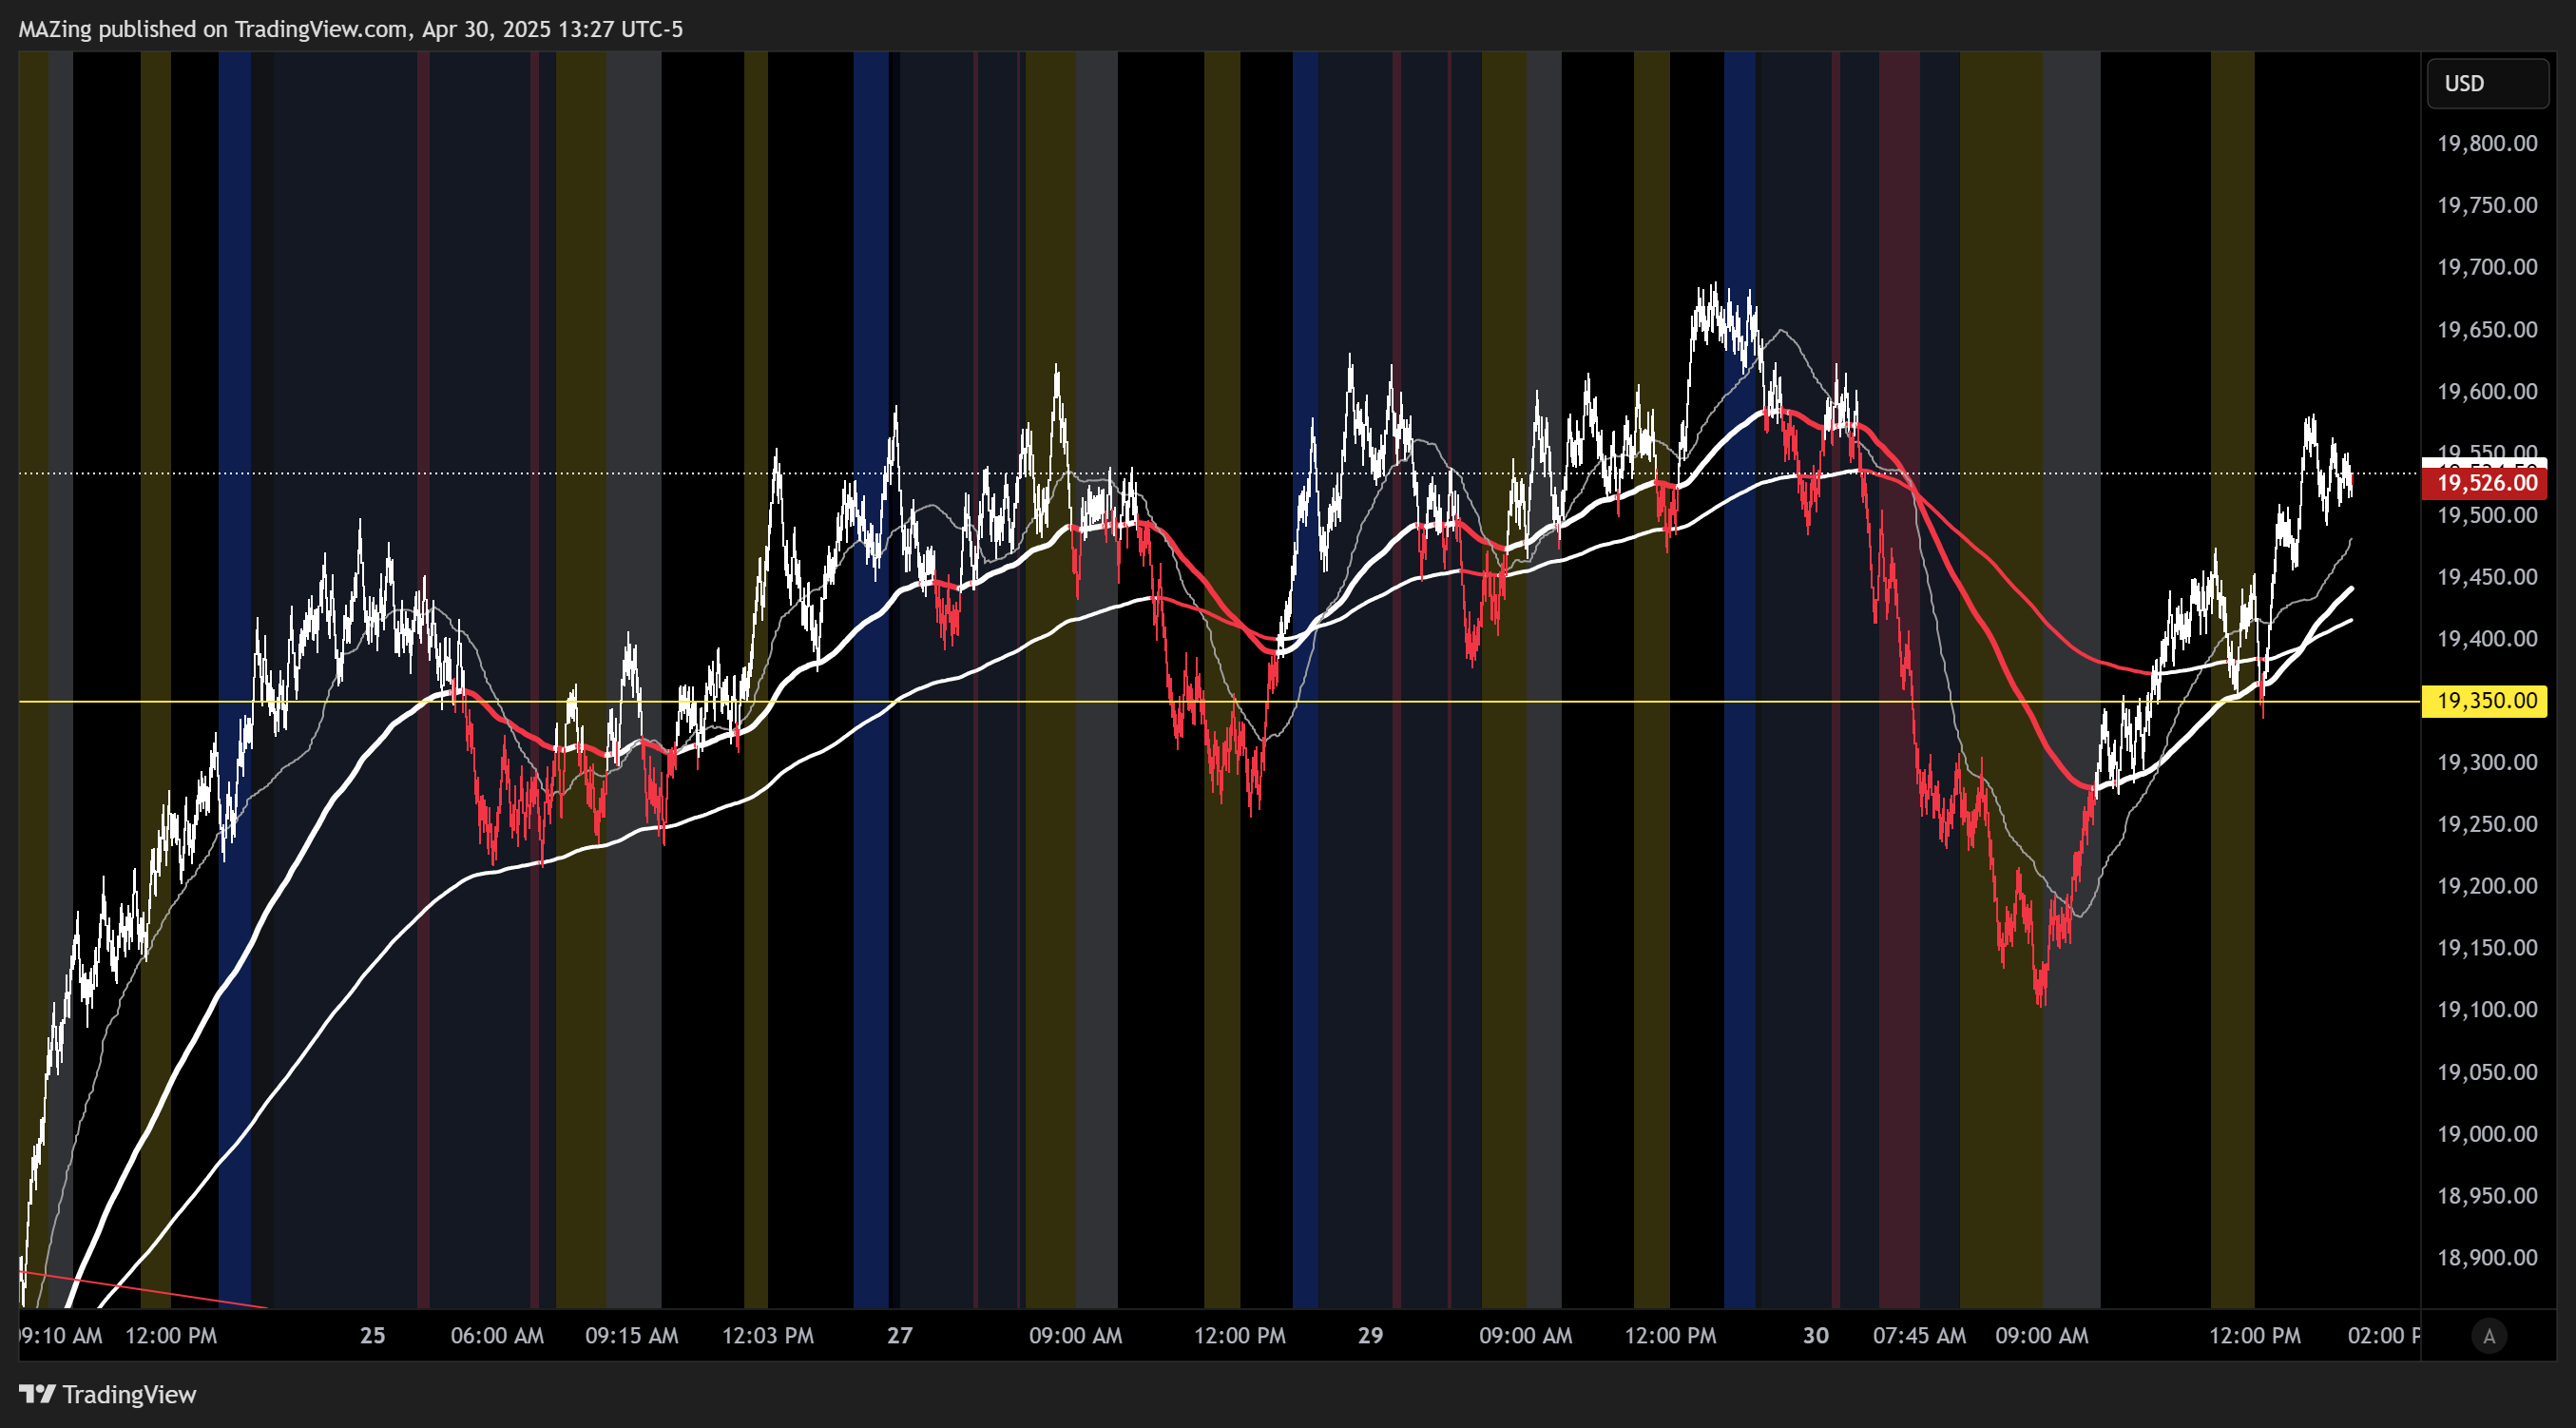Click the published-by MAZing header text
2576x1428 pixels.
tap(350, 29)
